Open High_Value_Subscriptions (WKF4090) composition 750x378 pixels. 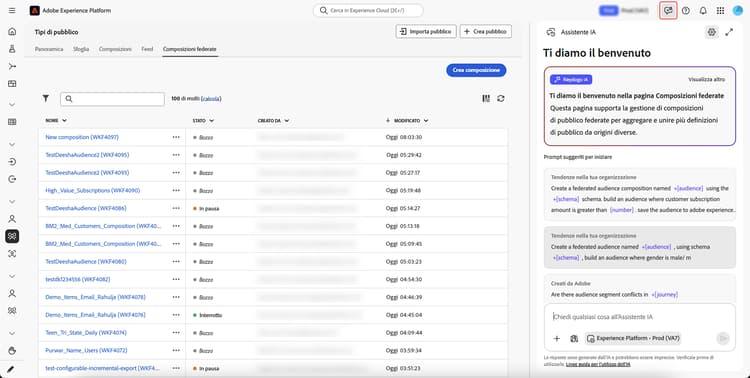click(x=92, y=190)
